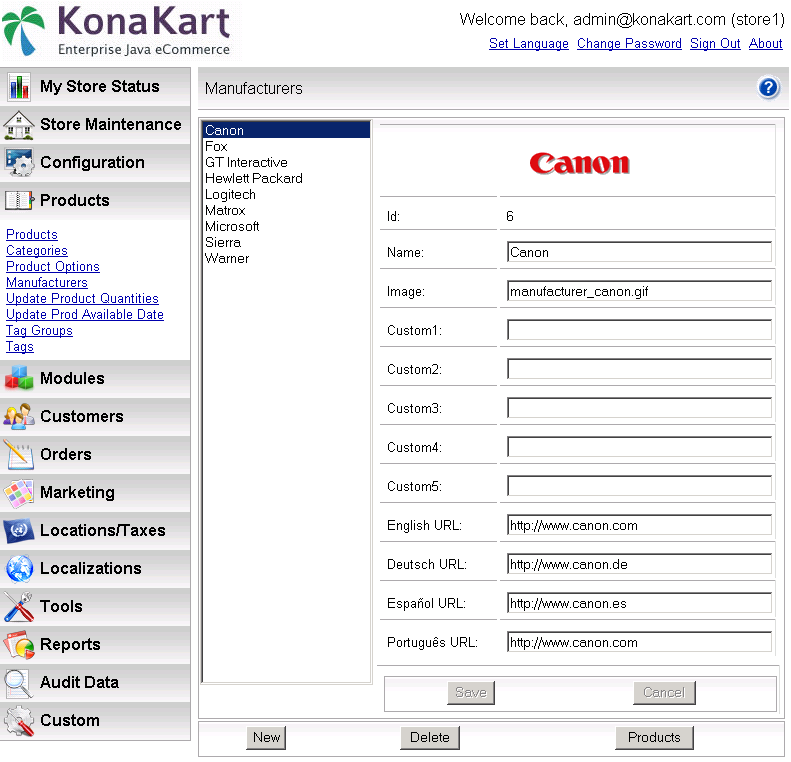Click the Locations/Taxes flag icon
791x762 pixels.
19,531
